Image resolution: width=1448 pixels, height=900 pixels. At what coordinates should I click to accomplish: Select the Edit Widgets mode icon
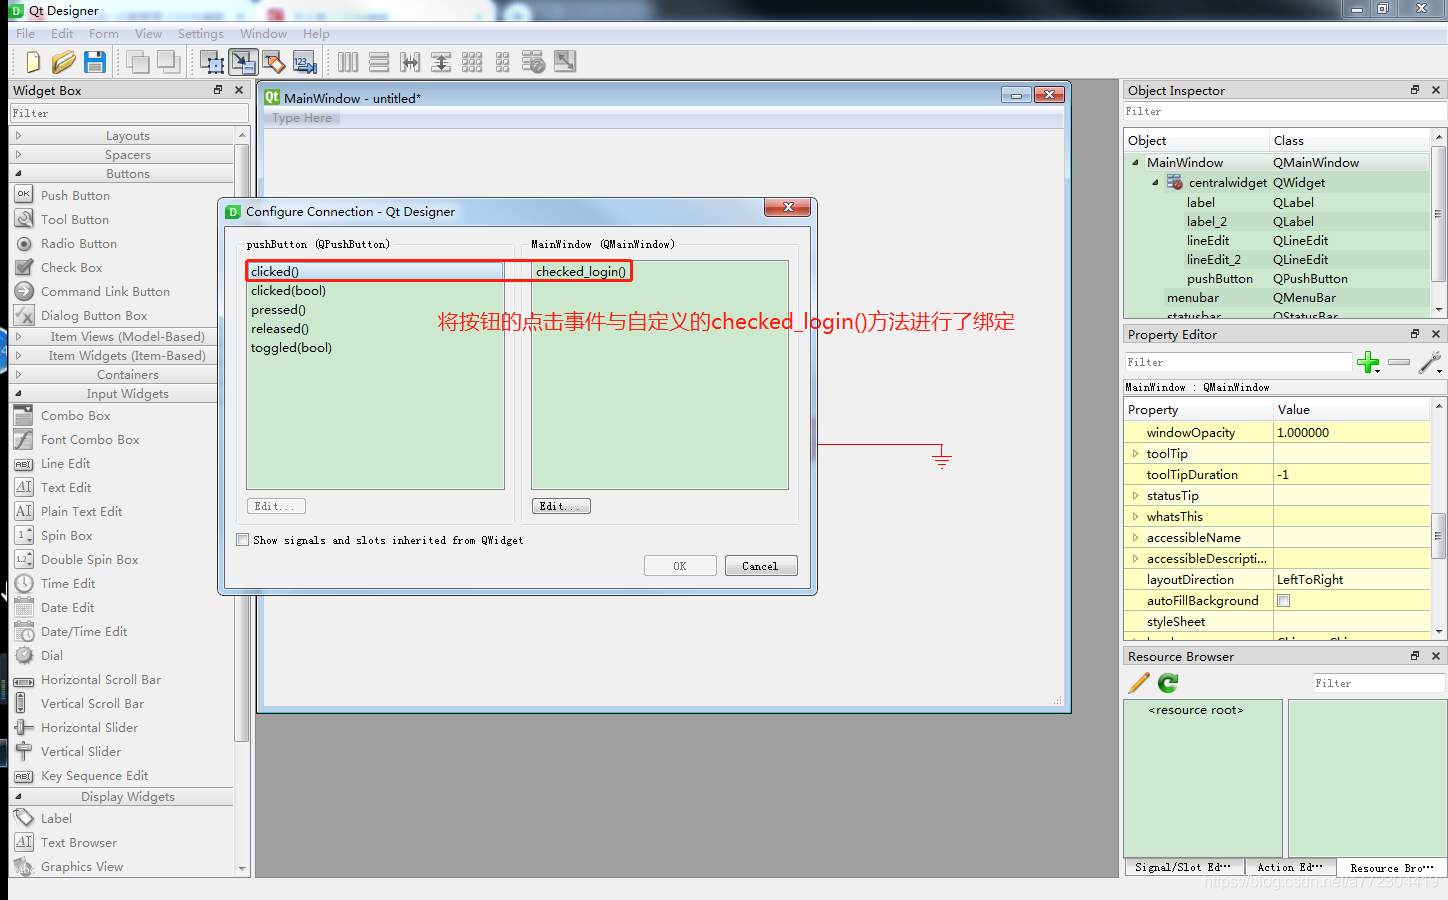coord(212,62)
